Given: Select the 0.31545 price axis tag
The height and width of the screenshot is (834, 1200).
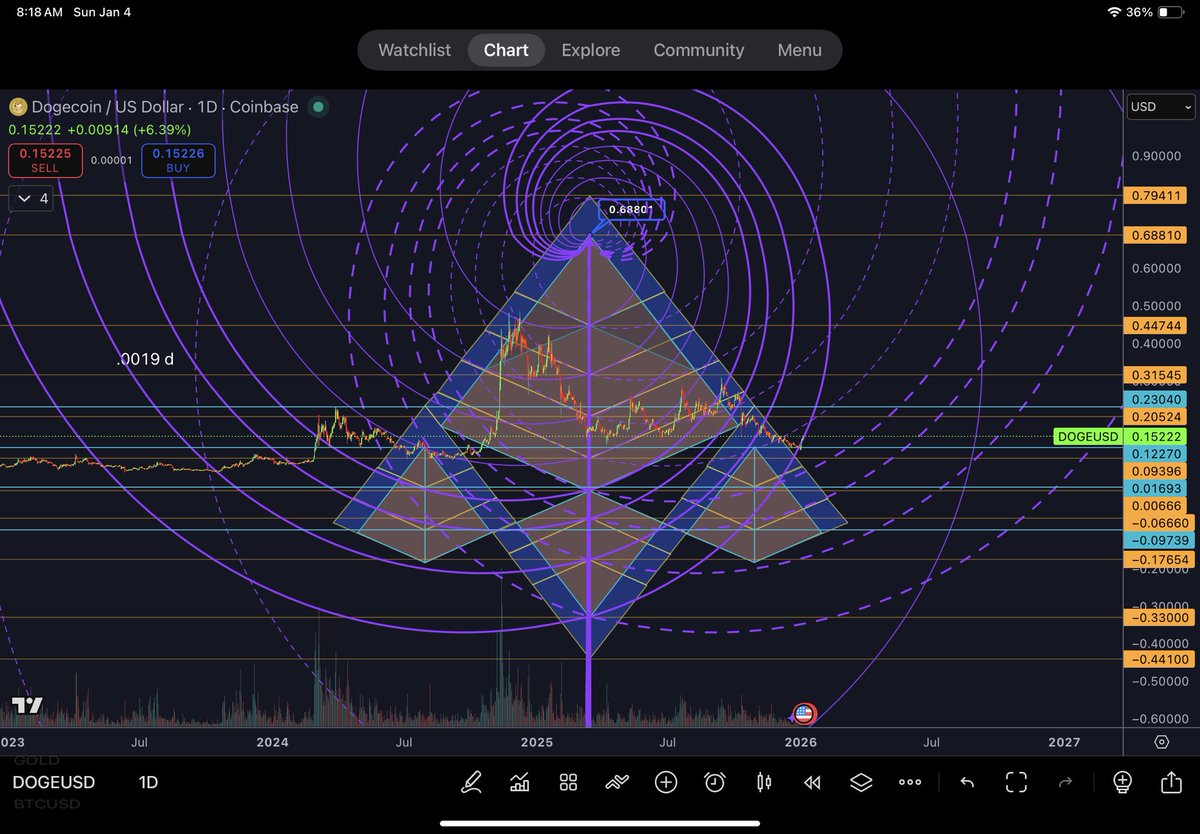Looking at the screenshot, I should pyautogui.click(x=1155, y=375).
